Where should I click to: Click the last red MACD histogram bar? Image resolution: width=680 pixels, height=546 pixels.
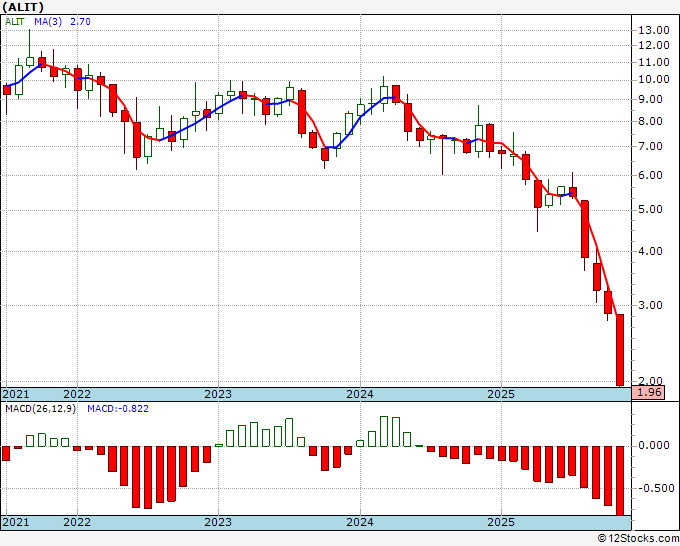[x=620, y=481]
